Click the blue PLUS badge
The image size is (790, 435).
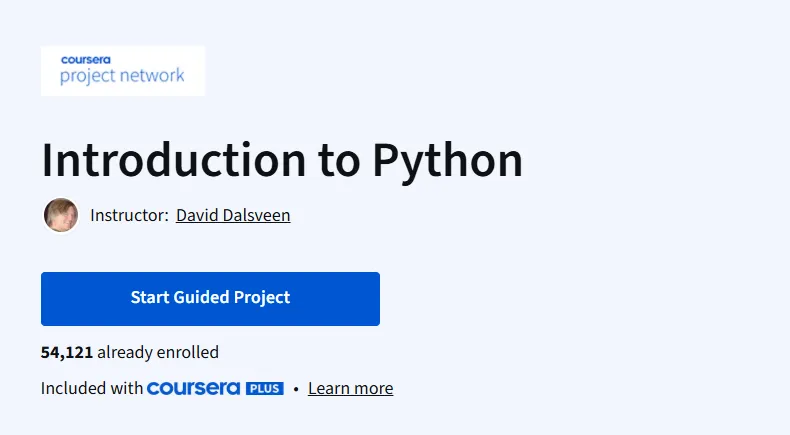(265, 389)
